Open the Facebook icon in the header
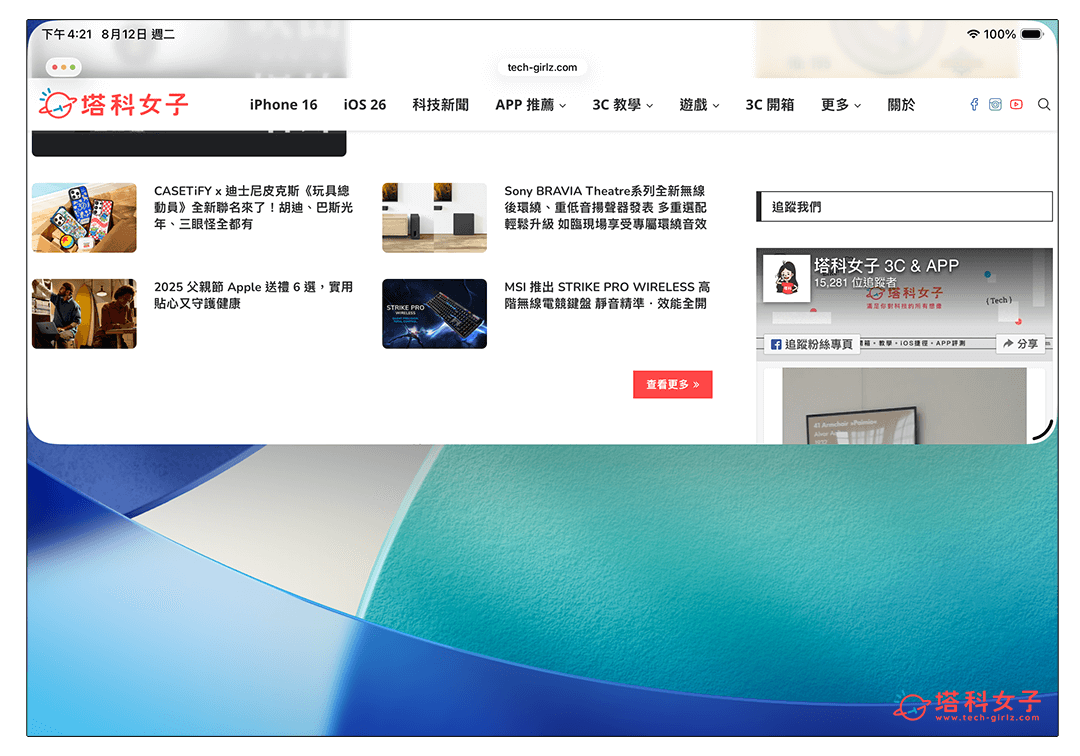This screenshot has height=756, width=1080. pos(973,104)
